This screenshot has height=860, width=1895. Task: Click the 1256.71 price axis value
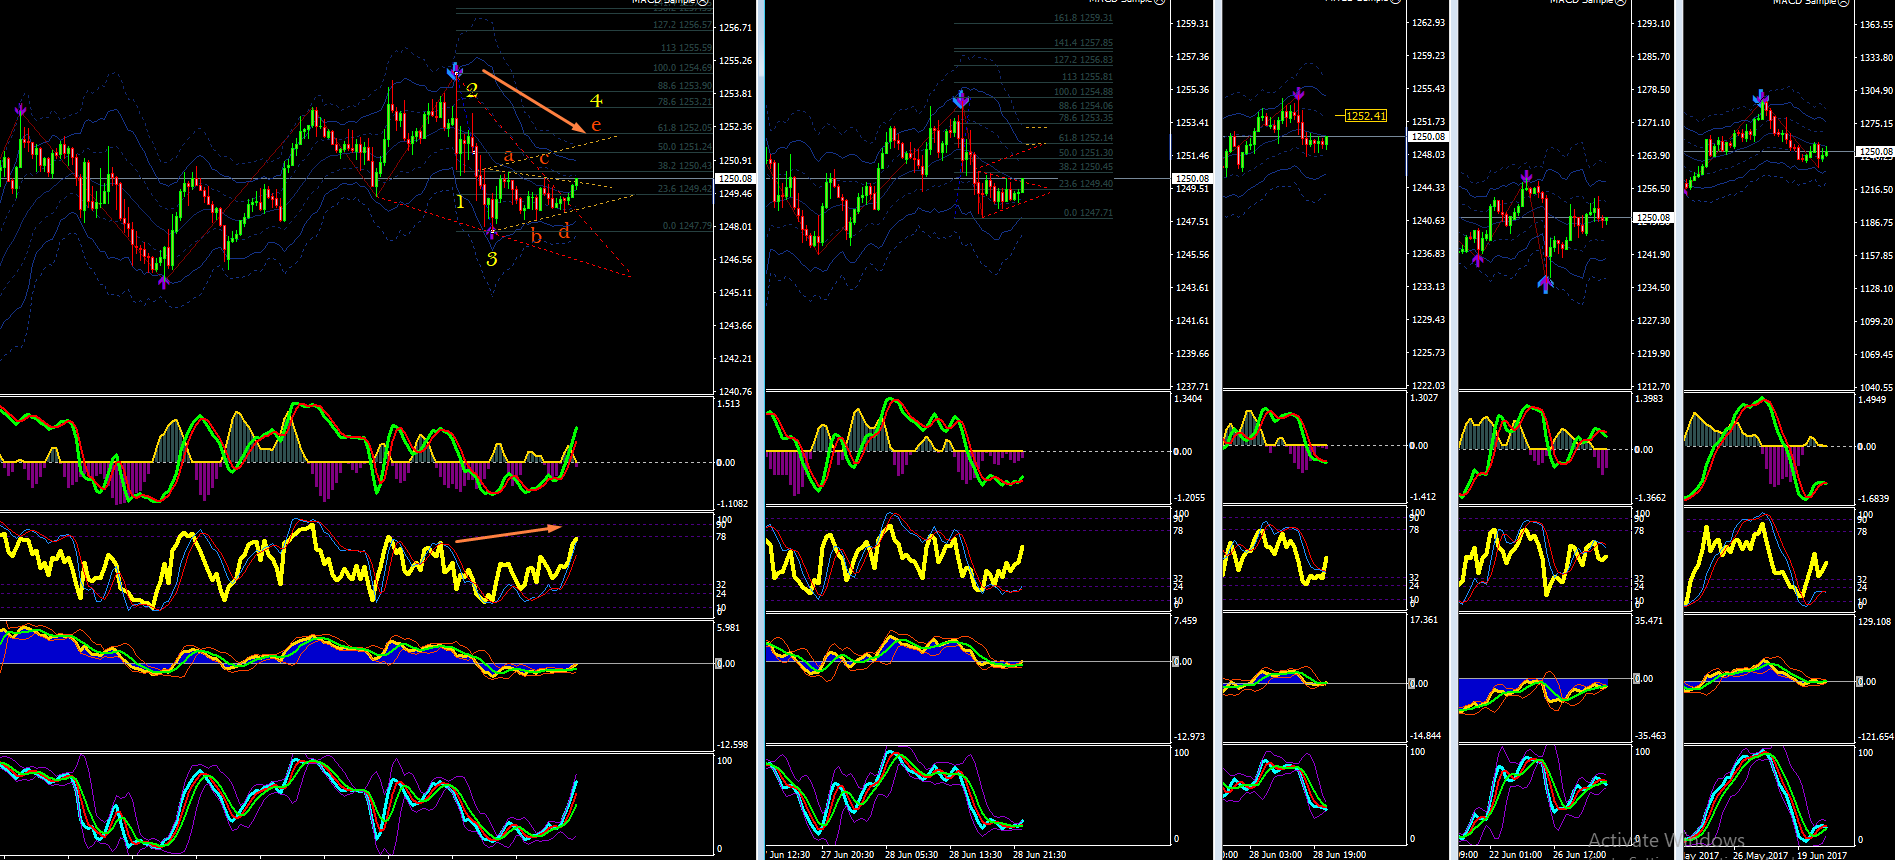tap(735, 28)
